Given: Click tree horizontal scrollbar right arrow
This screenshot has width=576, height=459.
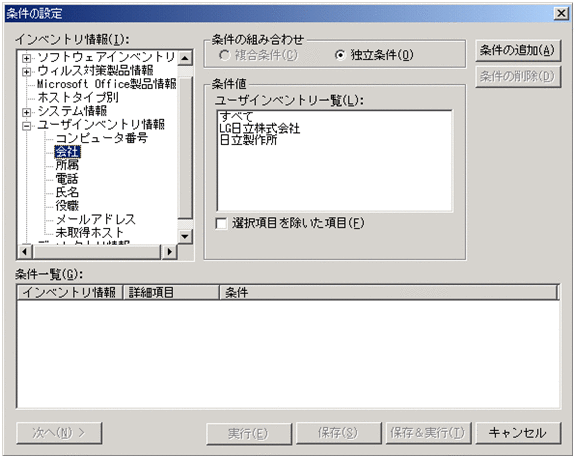Looking at the screenshot, I should (169, 252).
